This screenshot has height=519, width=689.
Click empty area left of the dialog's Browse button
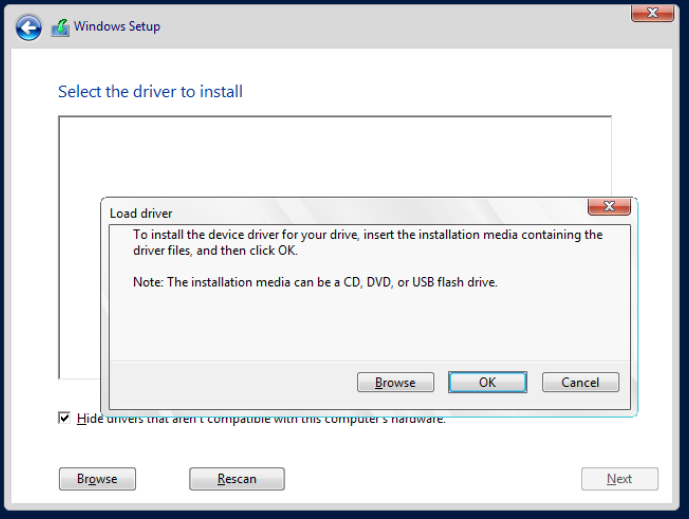(230, 382)
